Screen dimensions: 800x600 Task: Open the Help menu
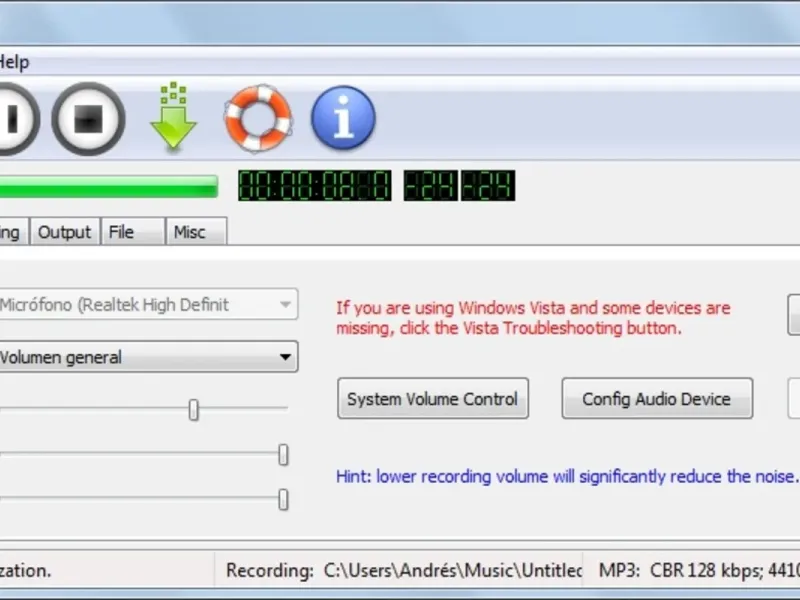pyautogui.click(x=14, y=62)
